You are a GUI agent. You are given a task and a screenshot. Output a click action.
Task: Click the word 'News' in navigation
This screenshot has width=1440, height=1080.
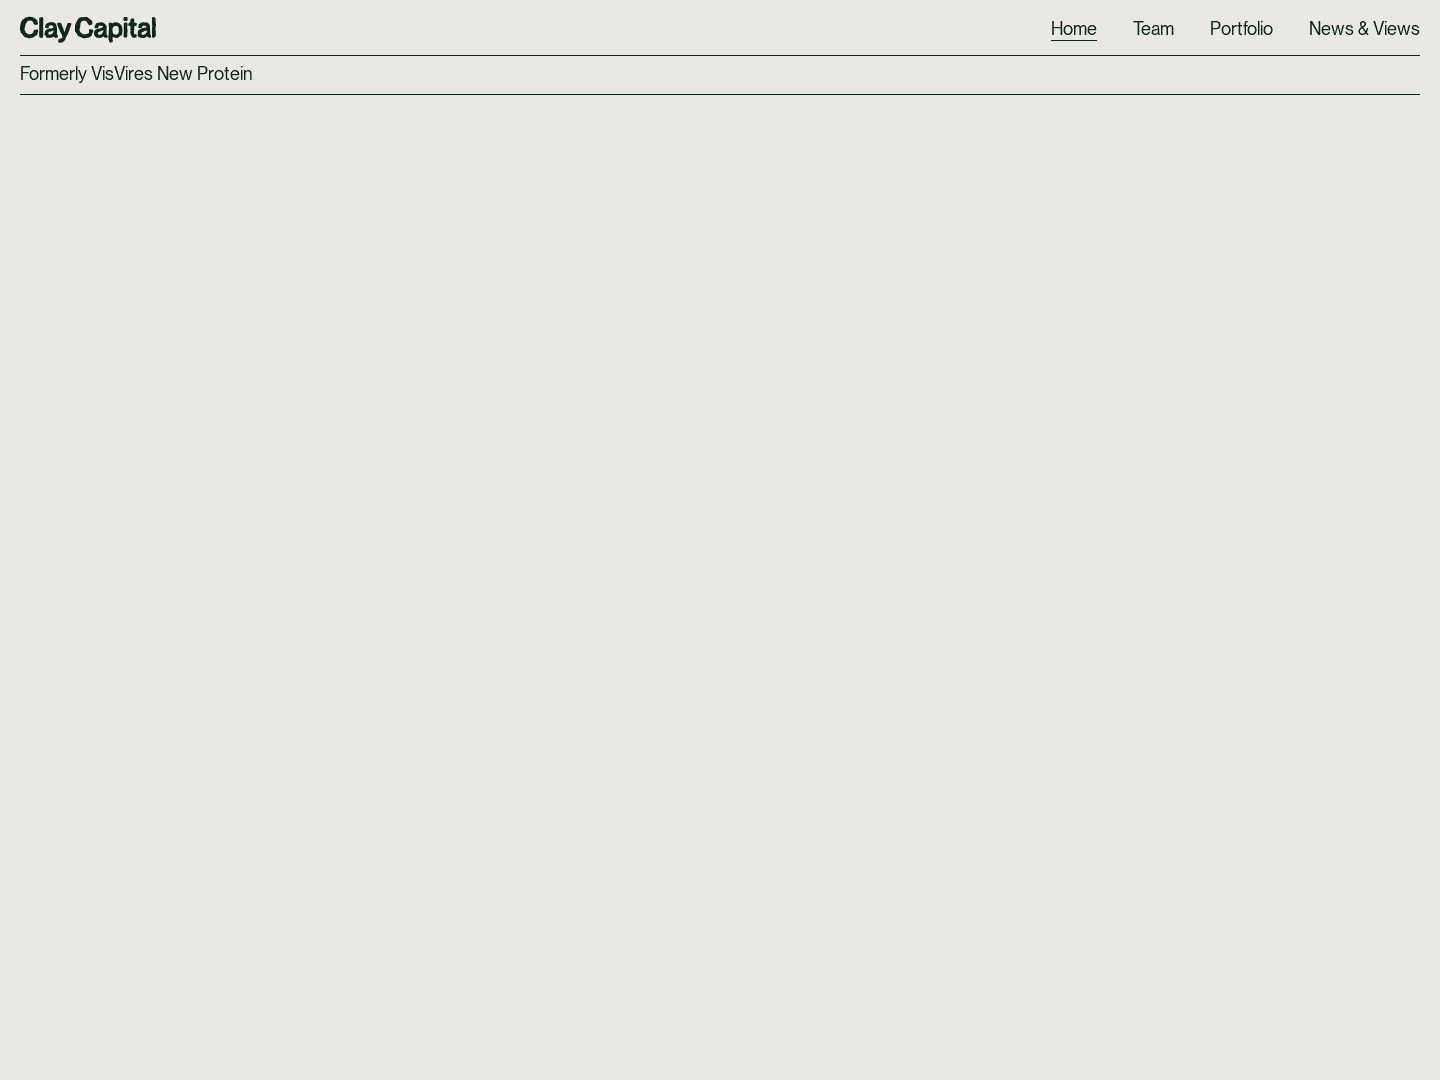(x=1331, y=29)
